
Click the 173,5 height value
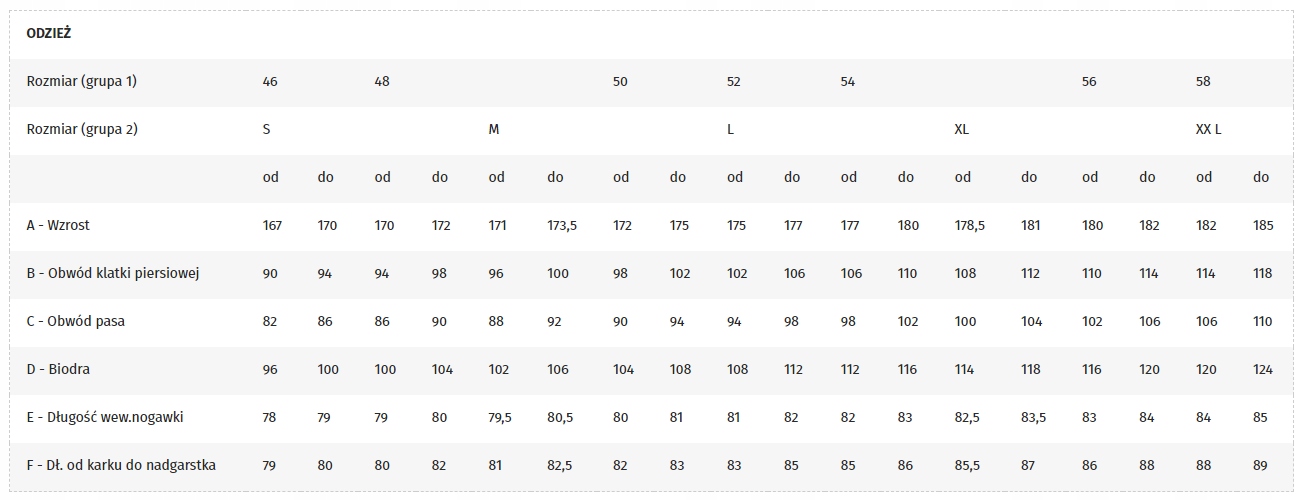(x=562, y=225)
